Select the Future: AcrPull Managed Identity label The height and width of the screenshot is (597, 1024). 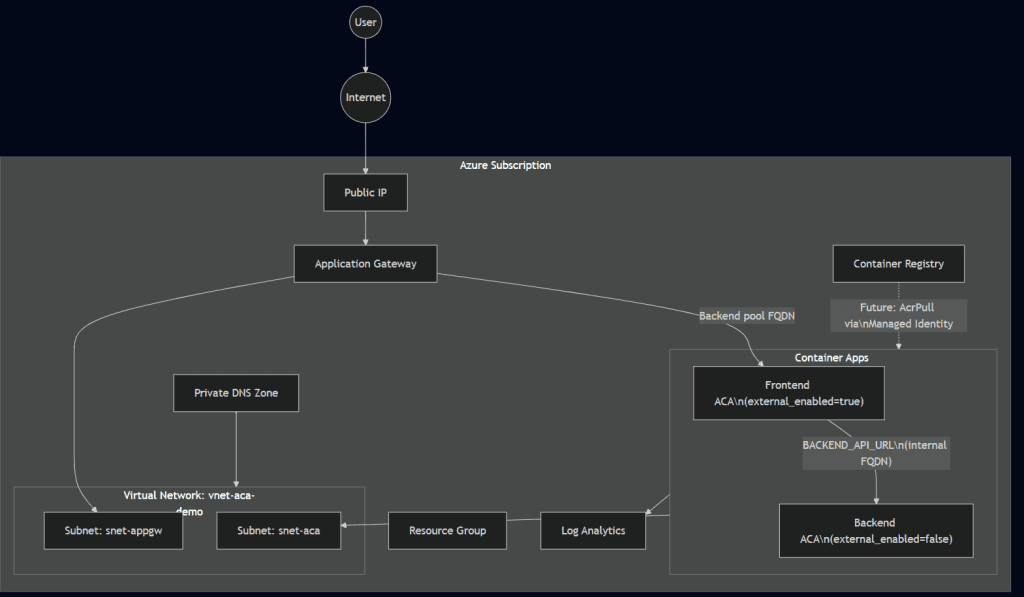[x=898, y=316]
